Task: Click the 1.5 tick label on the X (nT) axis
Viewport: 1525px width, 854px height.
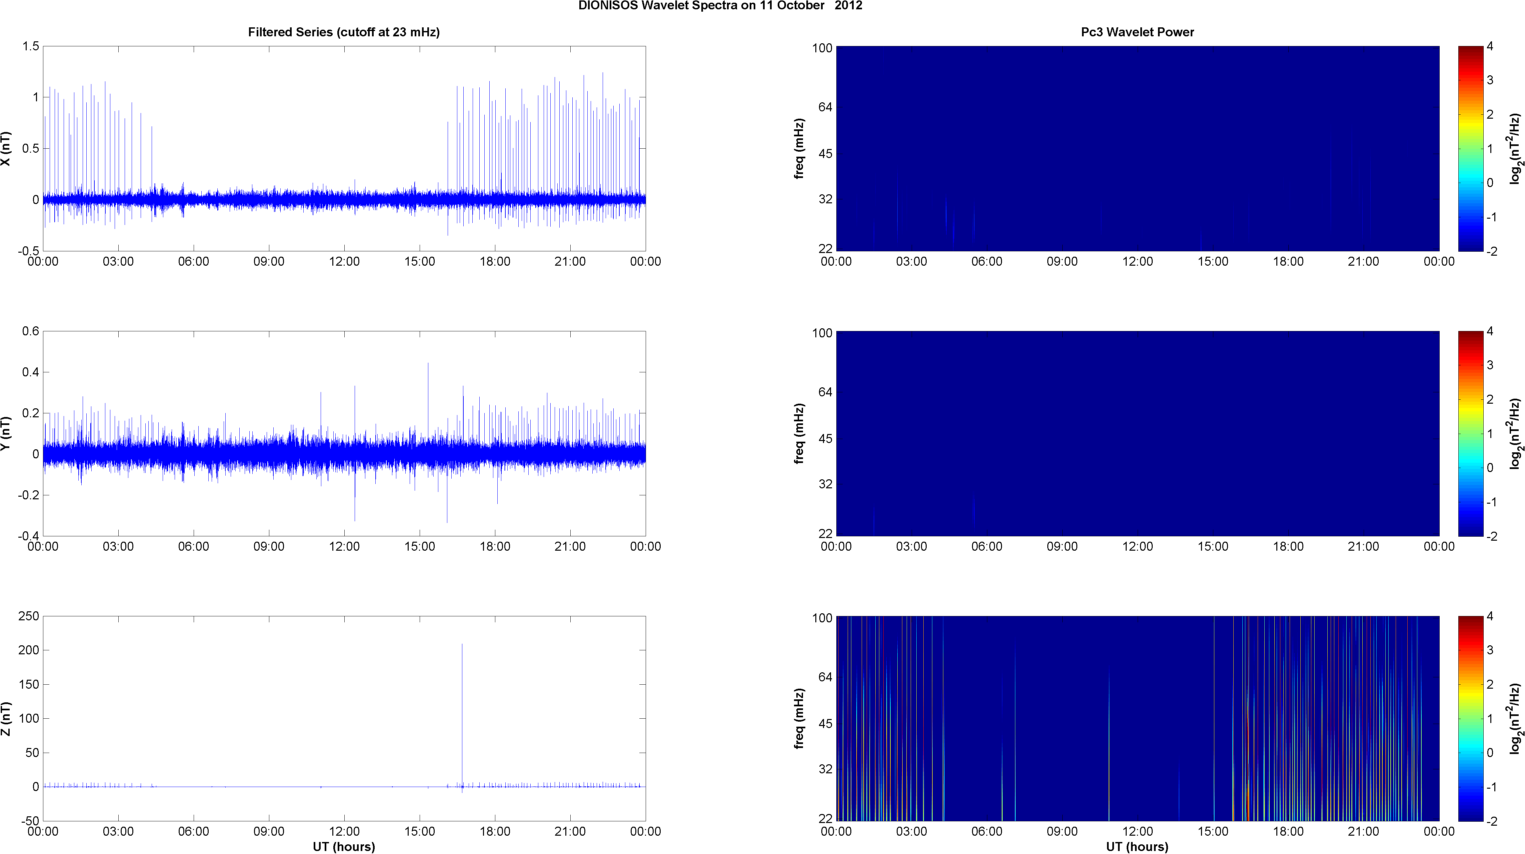Action: [x=30, y=47]
